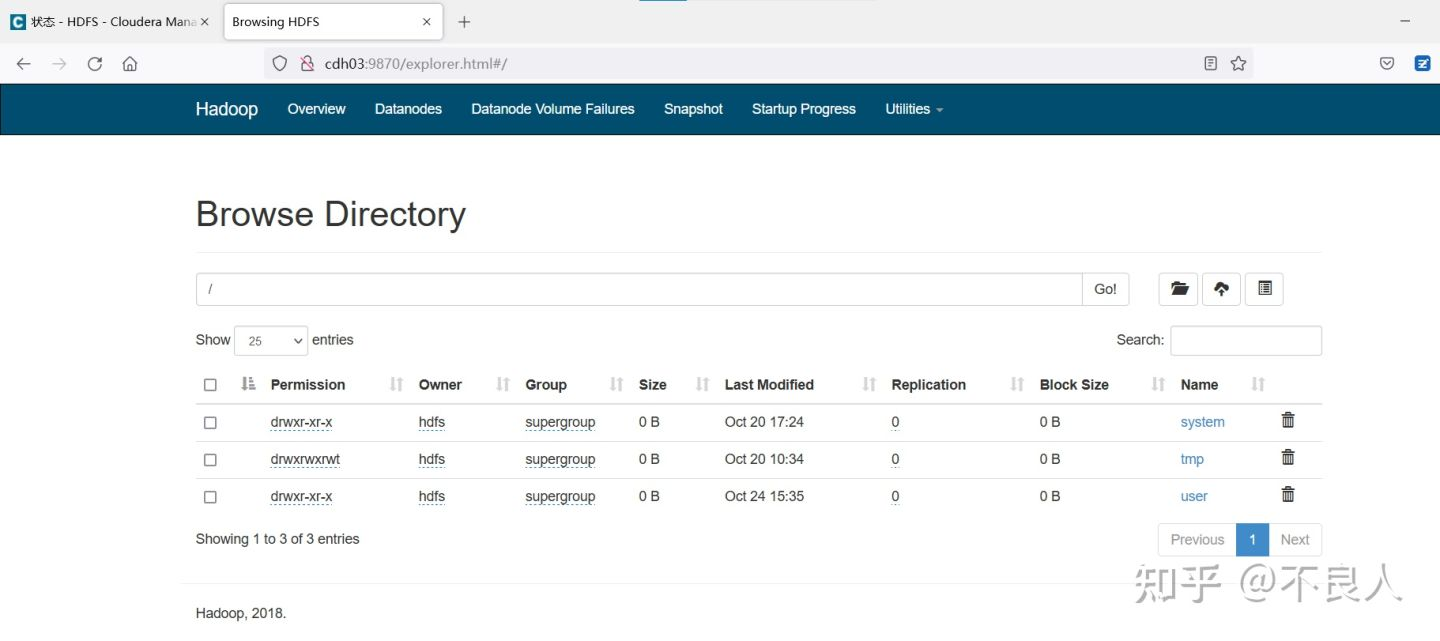
Task: Click the sort-ascending icon in first header column
Action: click(x=249, y=384)
